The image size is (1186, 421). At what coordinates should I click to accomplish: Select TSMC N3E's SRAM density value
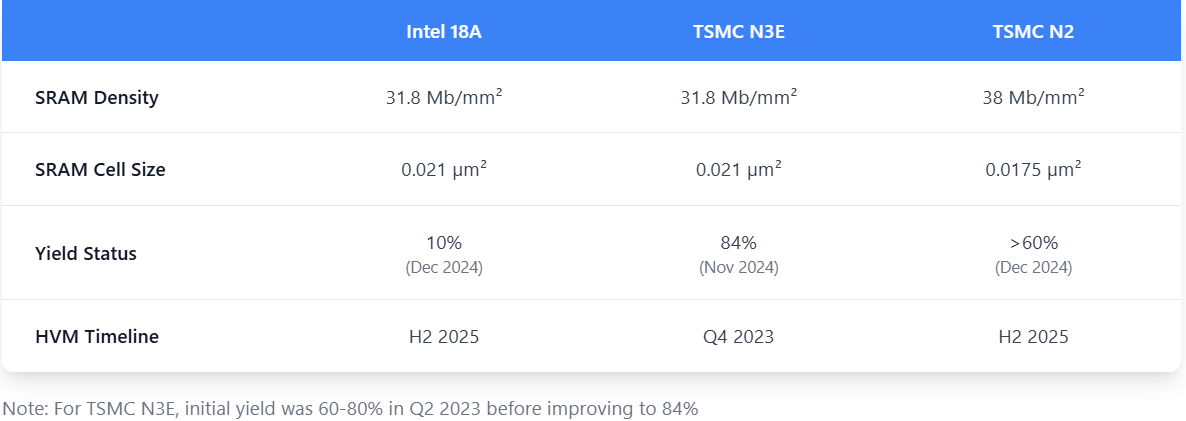pyautogui.click(x=738, y=98)
